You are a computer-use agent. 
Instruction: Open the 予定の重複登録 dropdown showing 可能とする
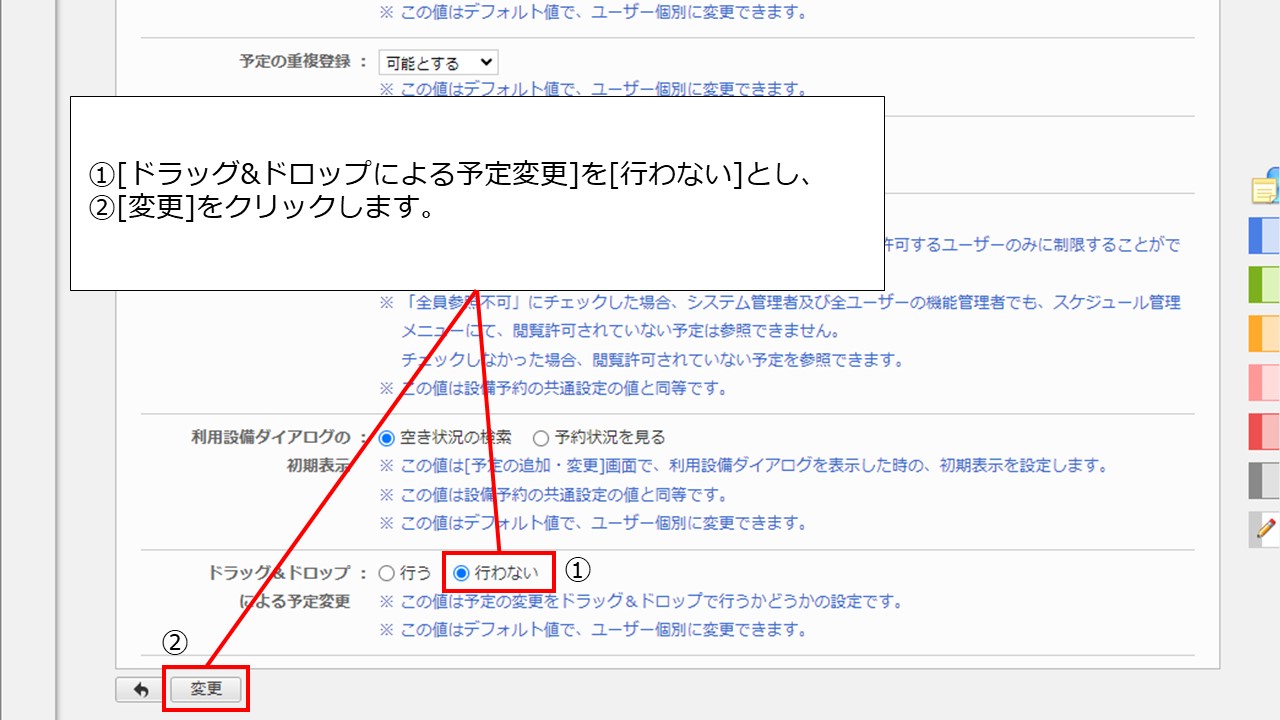coord(438,63)
